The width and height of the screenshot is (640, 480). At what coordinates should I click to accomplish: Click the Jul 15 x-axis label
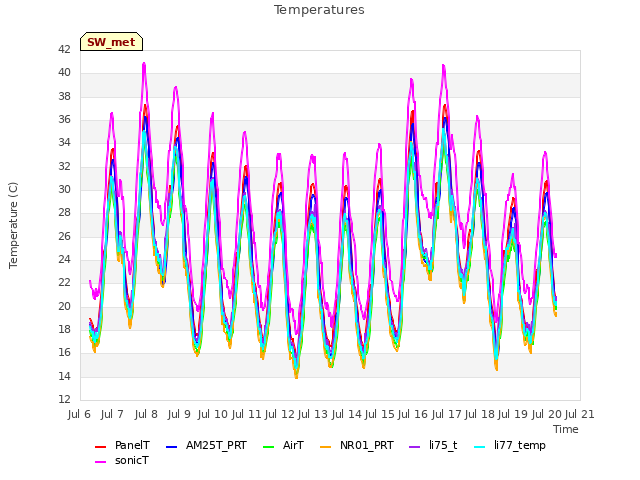tap(380, 414)
